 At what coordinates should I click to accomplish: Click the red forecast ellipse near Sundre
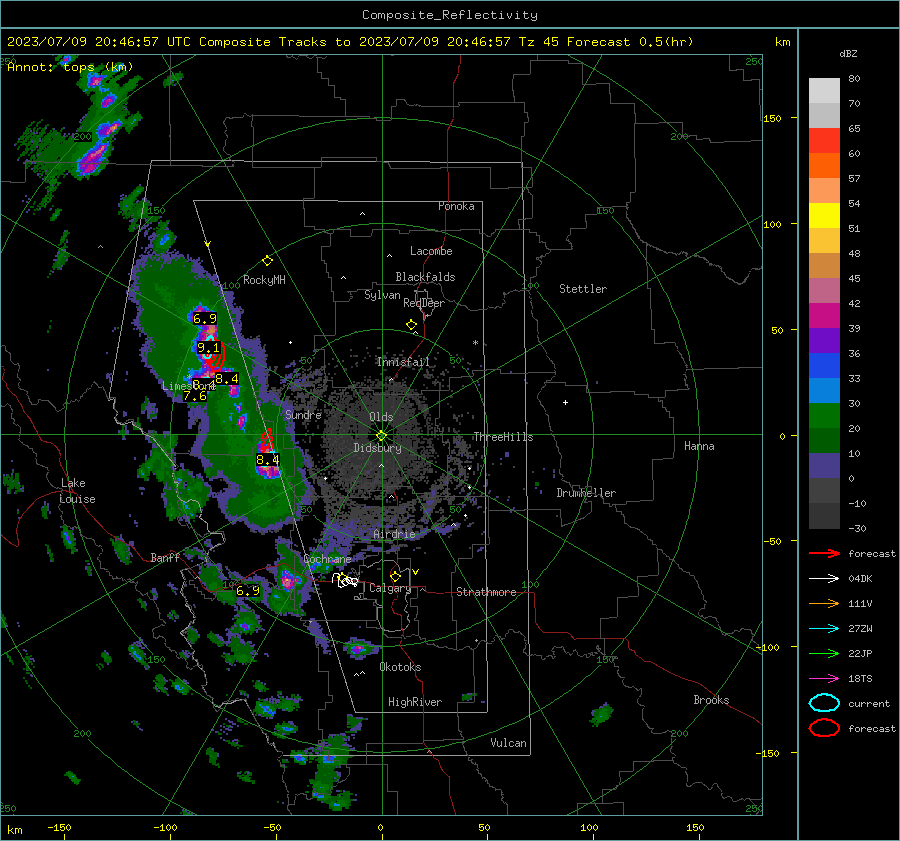[267, 441]
